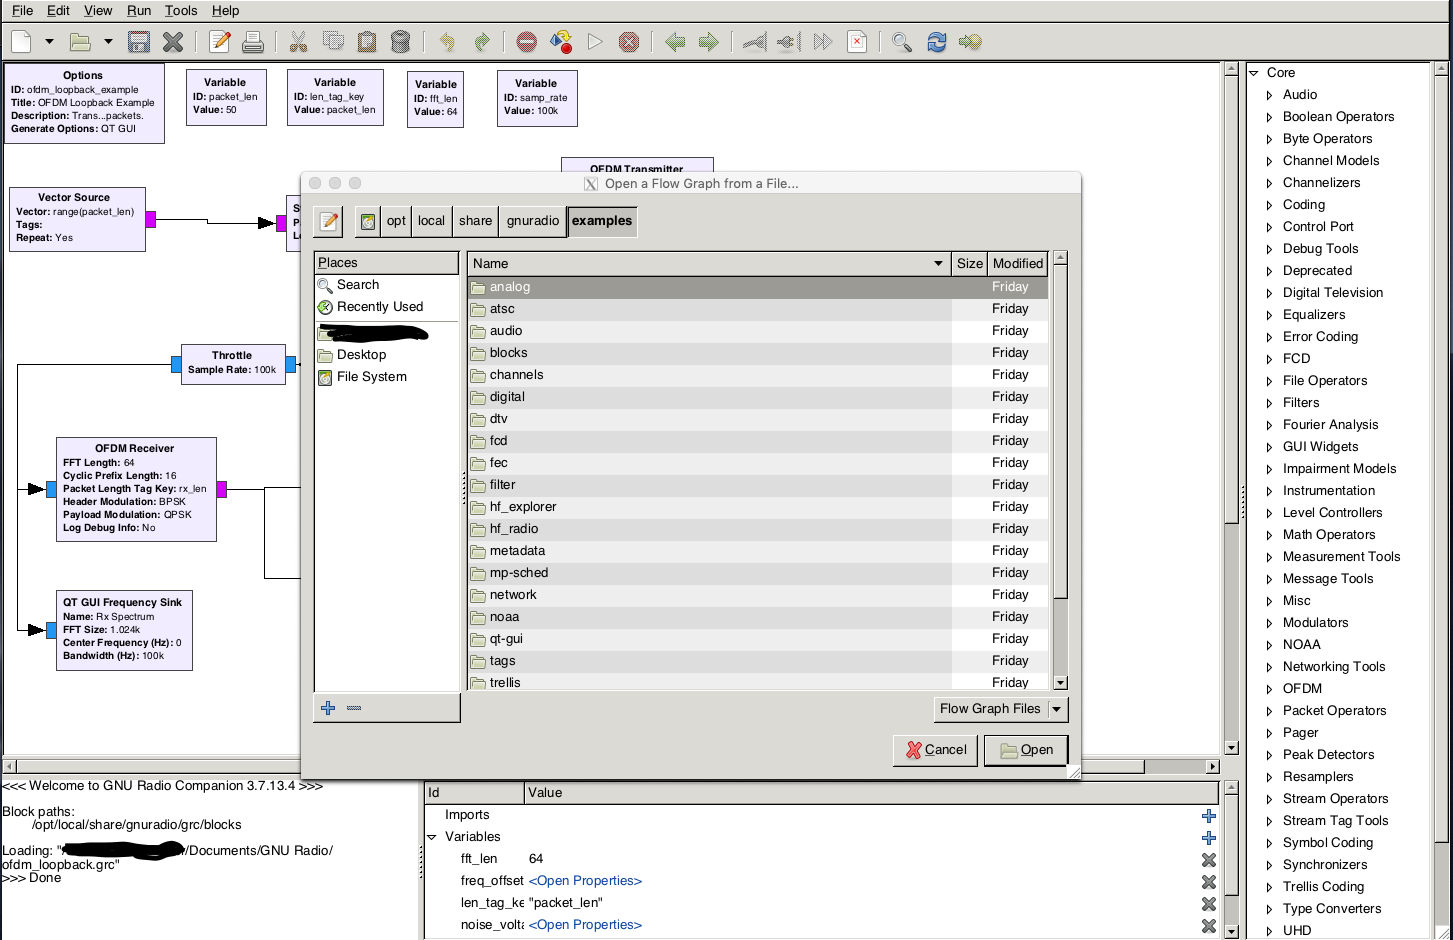Click the Disable block unplug icon
This screenshot has height=940, width=1453.
tap(789, 42)
